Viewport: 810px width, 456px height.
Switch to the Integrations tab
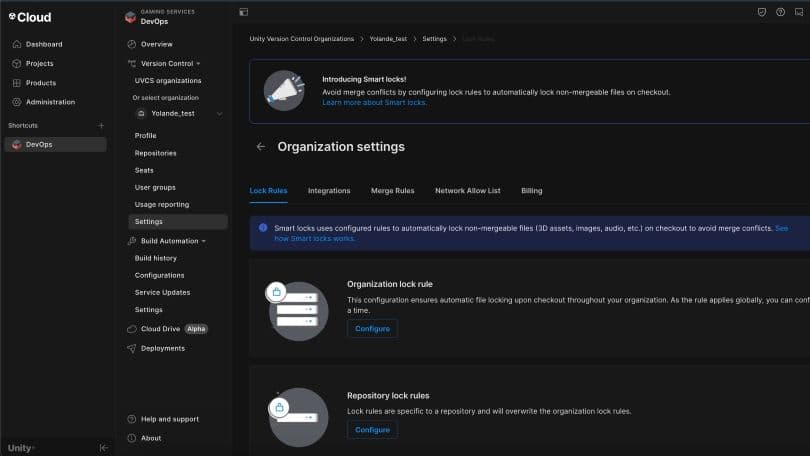pyautogui.click(x=329, y=190)
